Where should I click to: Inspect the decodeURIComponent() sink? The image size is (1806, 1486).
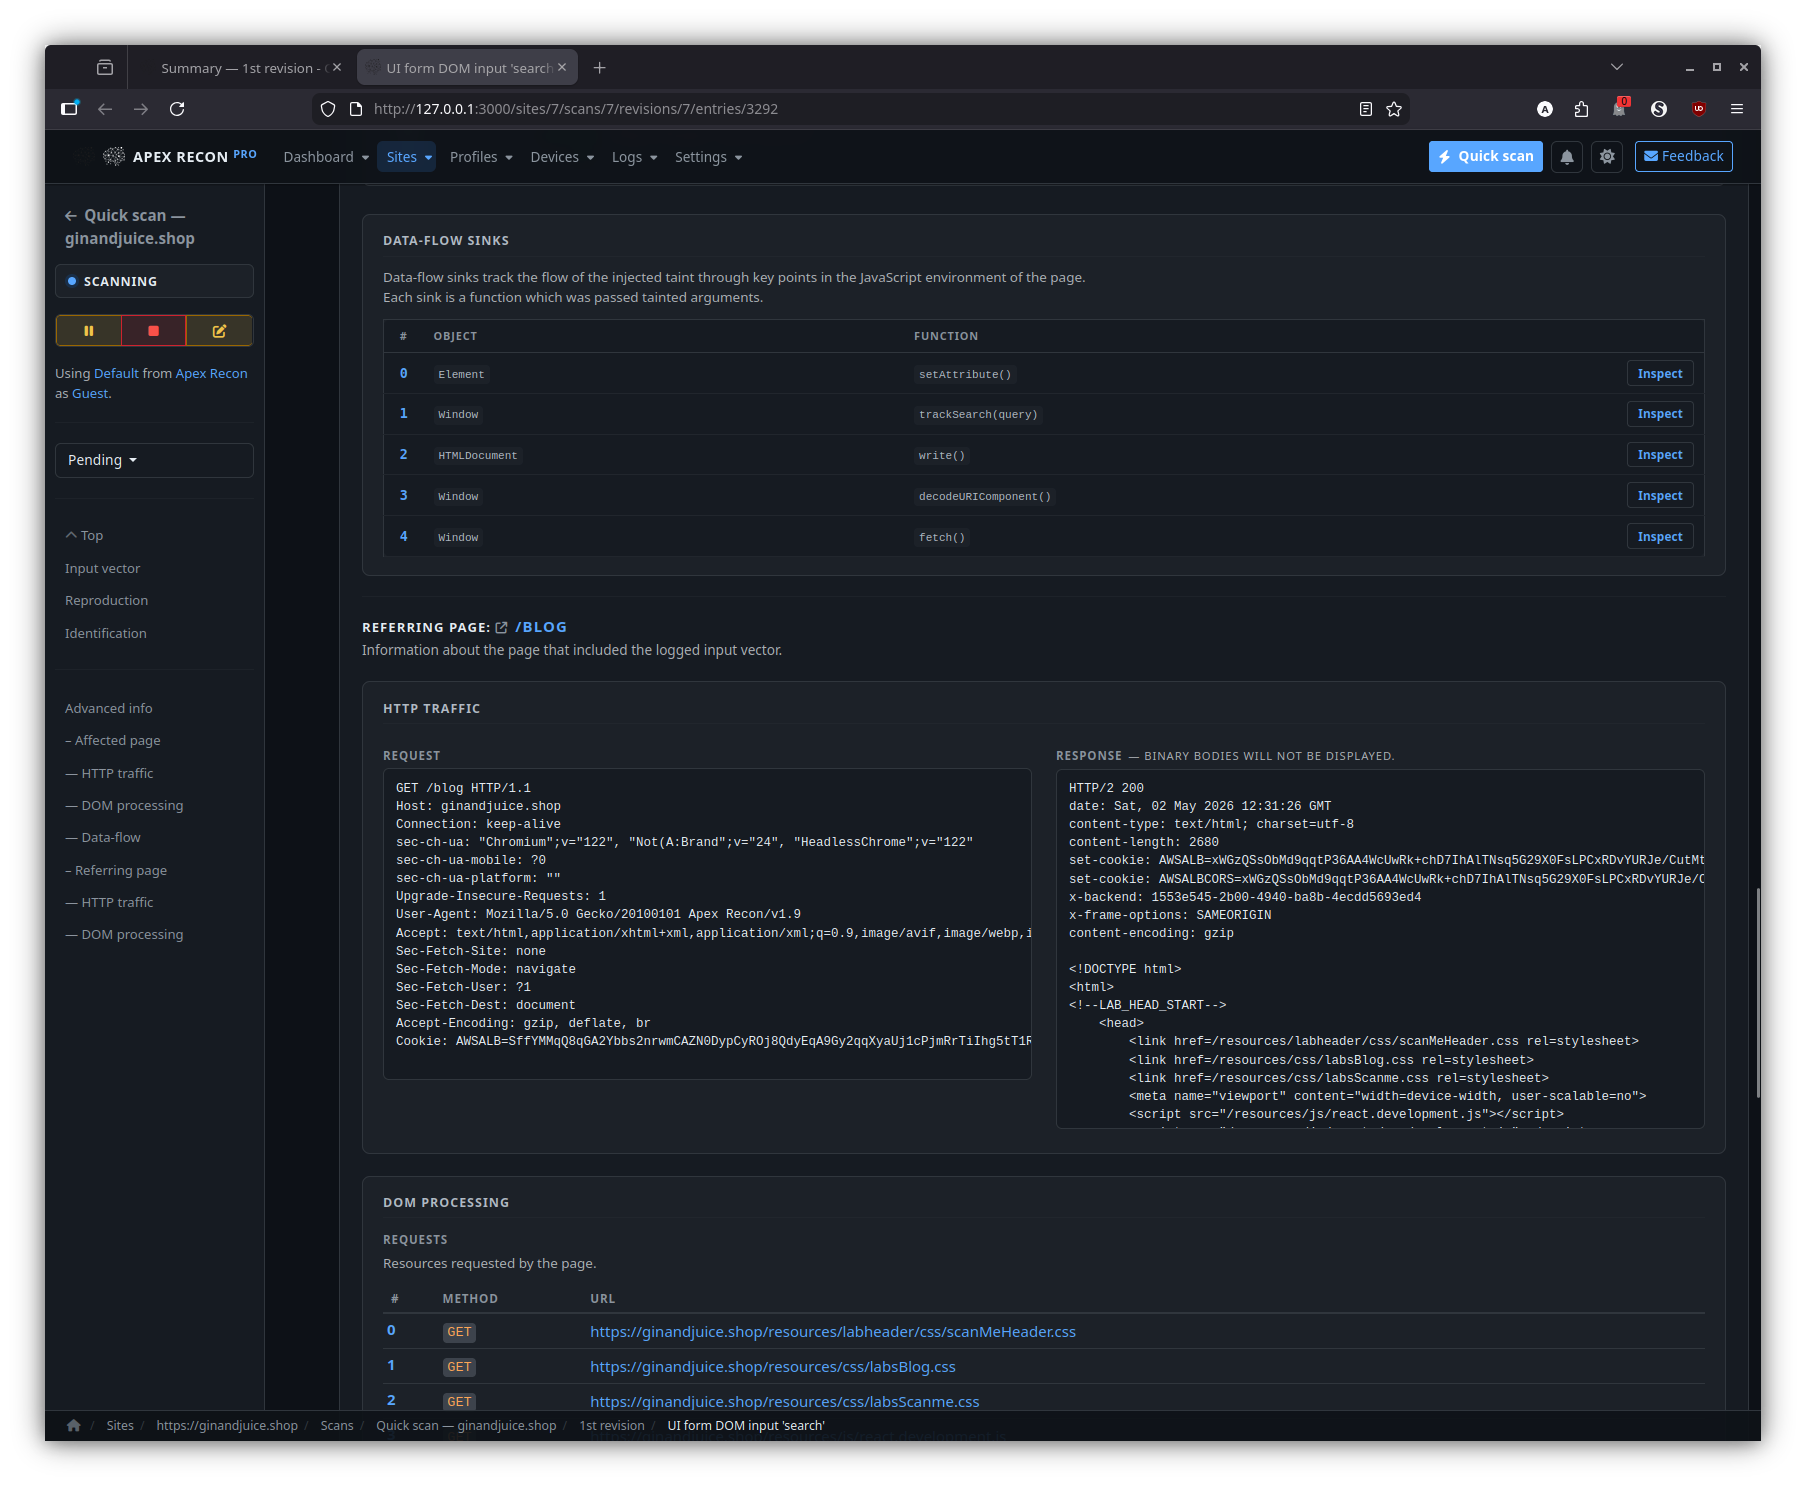(x=1660, y=496)
